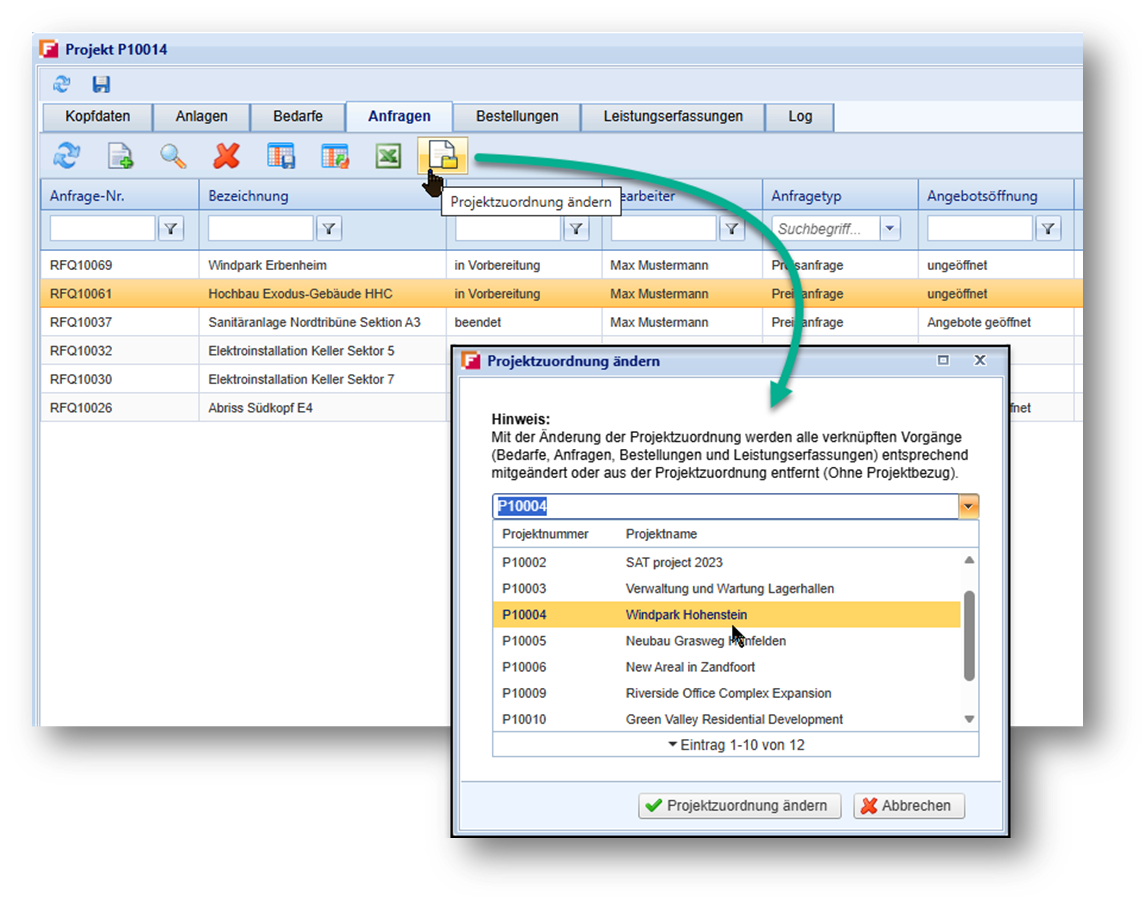
Task: Open the Anlagen tab
Action: [x=201, y=116]
